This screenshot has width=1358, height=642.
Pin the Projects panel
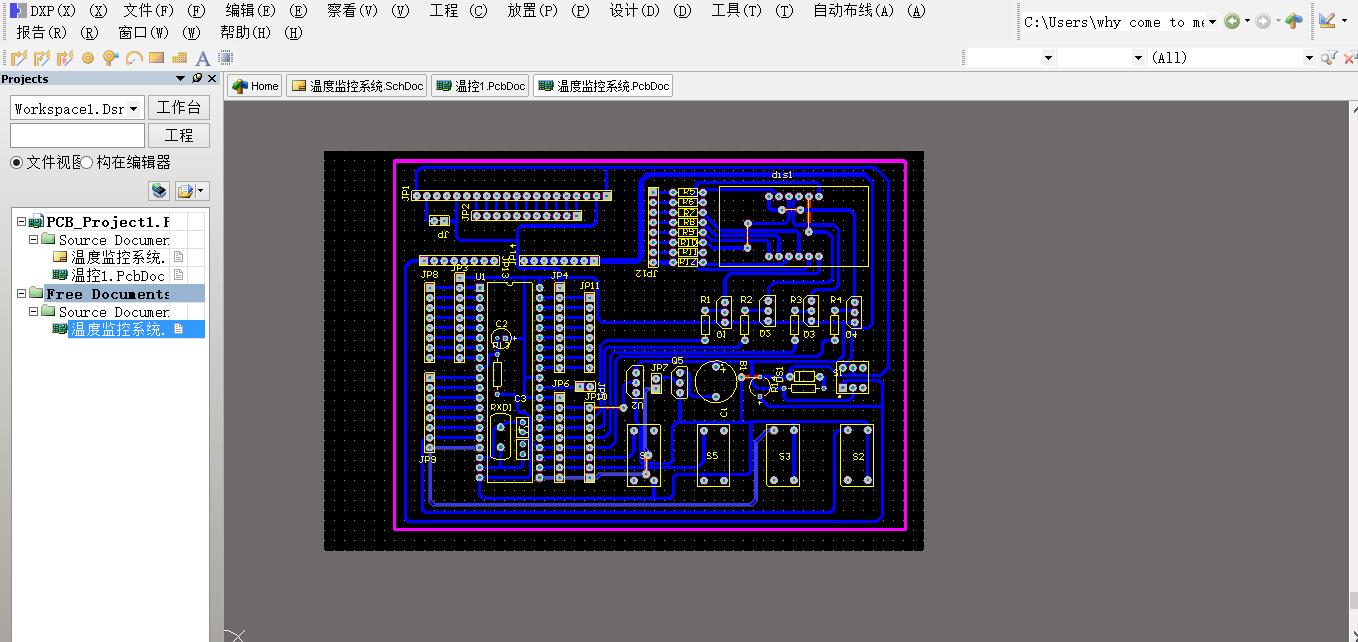(x=197, y=78)
